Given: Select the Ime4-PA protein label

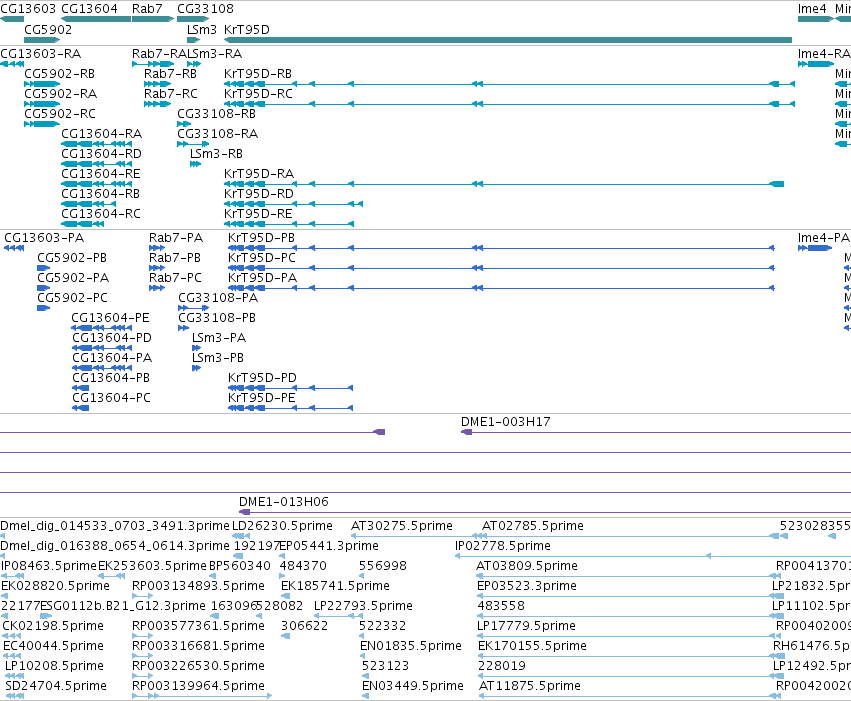Looking at the screenshot, I should 823,238.
